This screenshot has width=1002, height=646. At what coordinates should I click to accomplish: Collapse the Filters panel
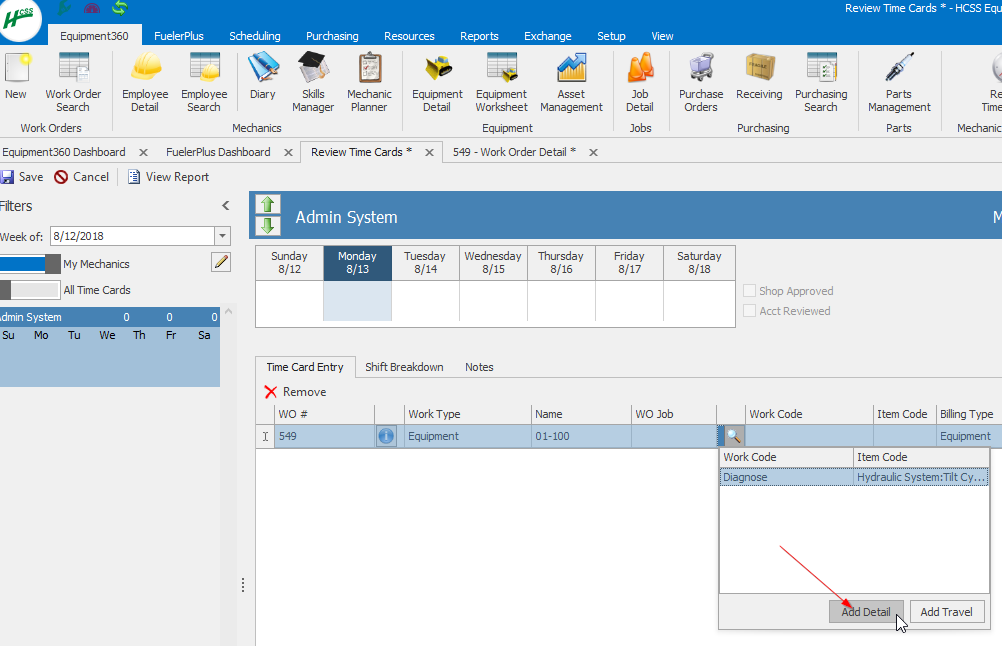click(x=226, y=206)
